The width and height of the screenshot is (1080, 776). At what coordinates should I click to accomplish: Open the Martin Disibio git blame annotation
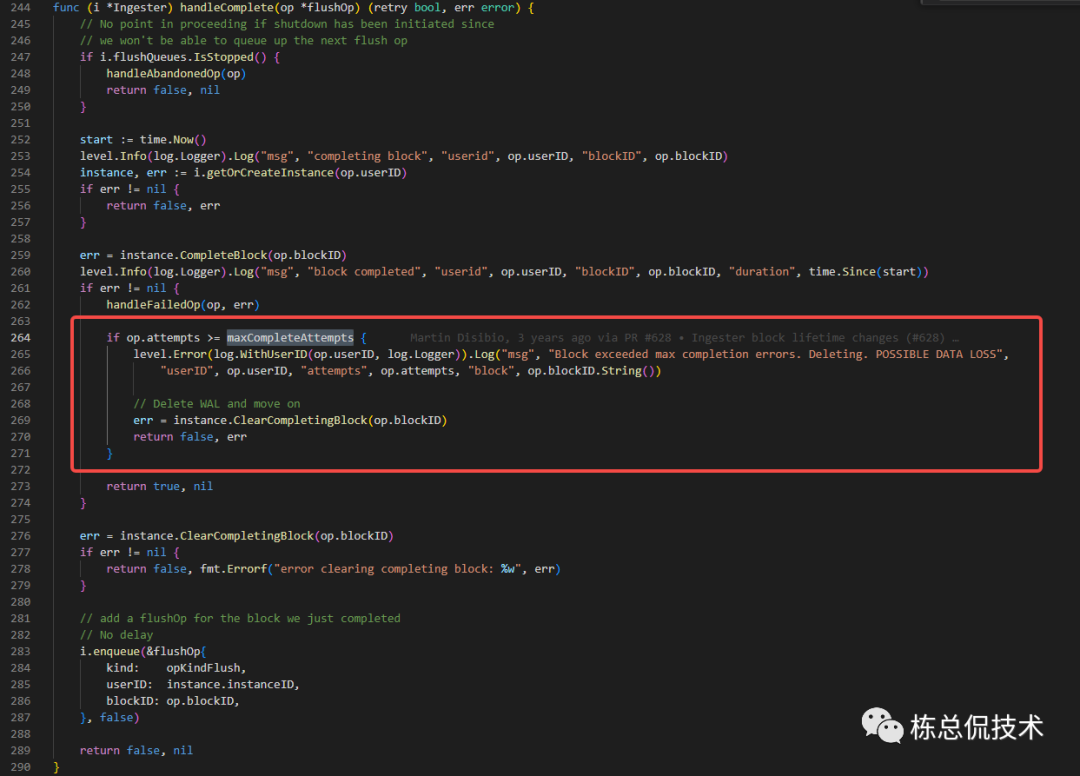684,338
